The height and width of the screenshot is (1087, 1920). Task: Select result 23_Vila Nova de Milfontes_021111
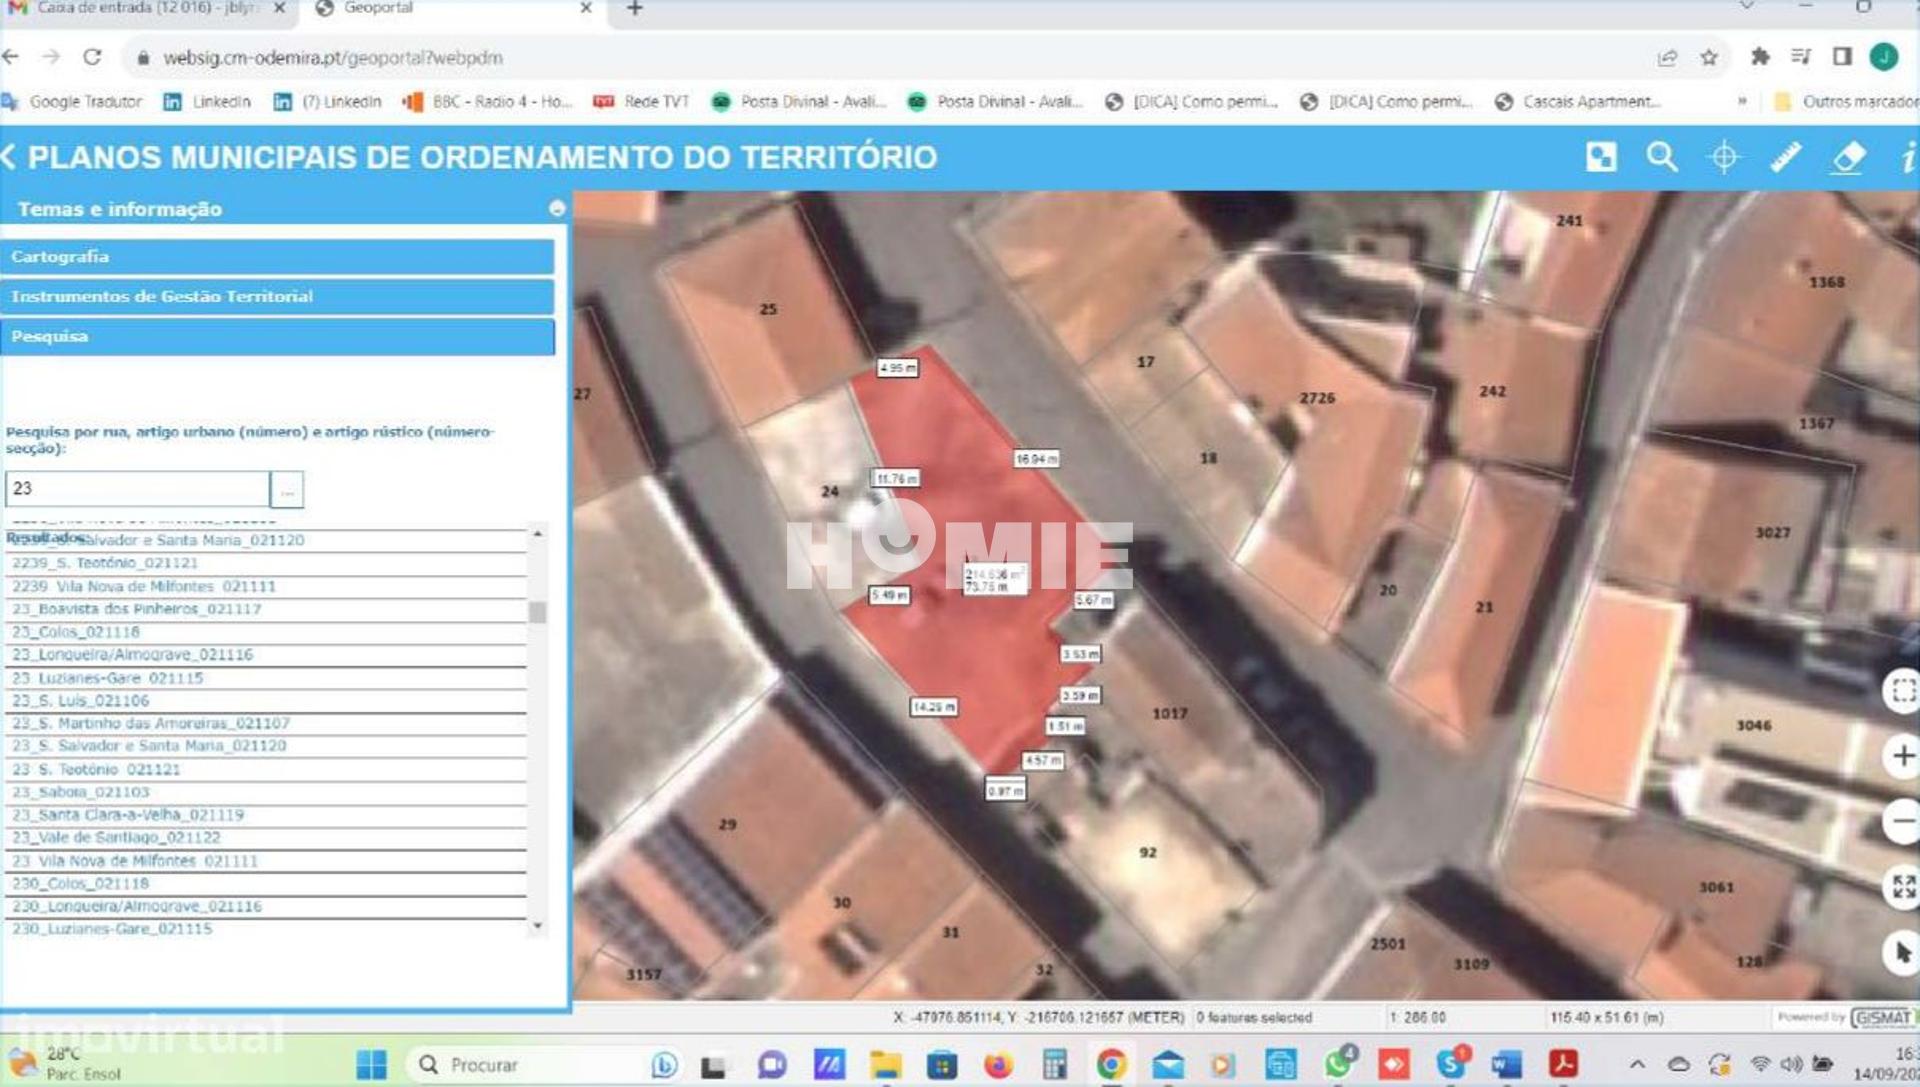135,861
